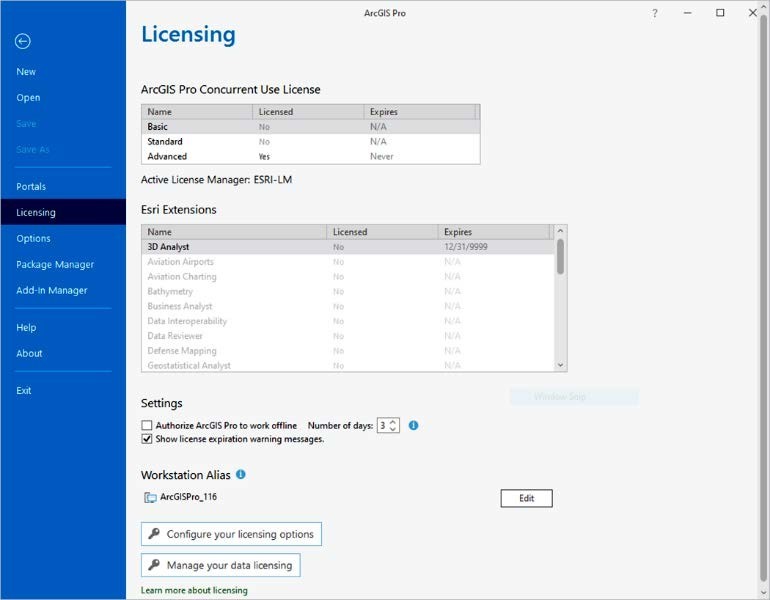This screenshot has width=770, height=600.
Task: Increase number of days with up arrow
Action: point(393,422)
